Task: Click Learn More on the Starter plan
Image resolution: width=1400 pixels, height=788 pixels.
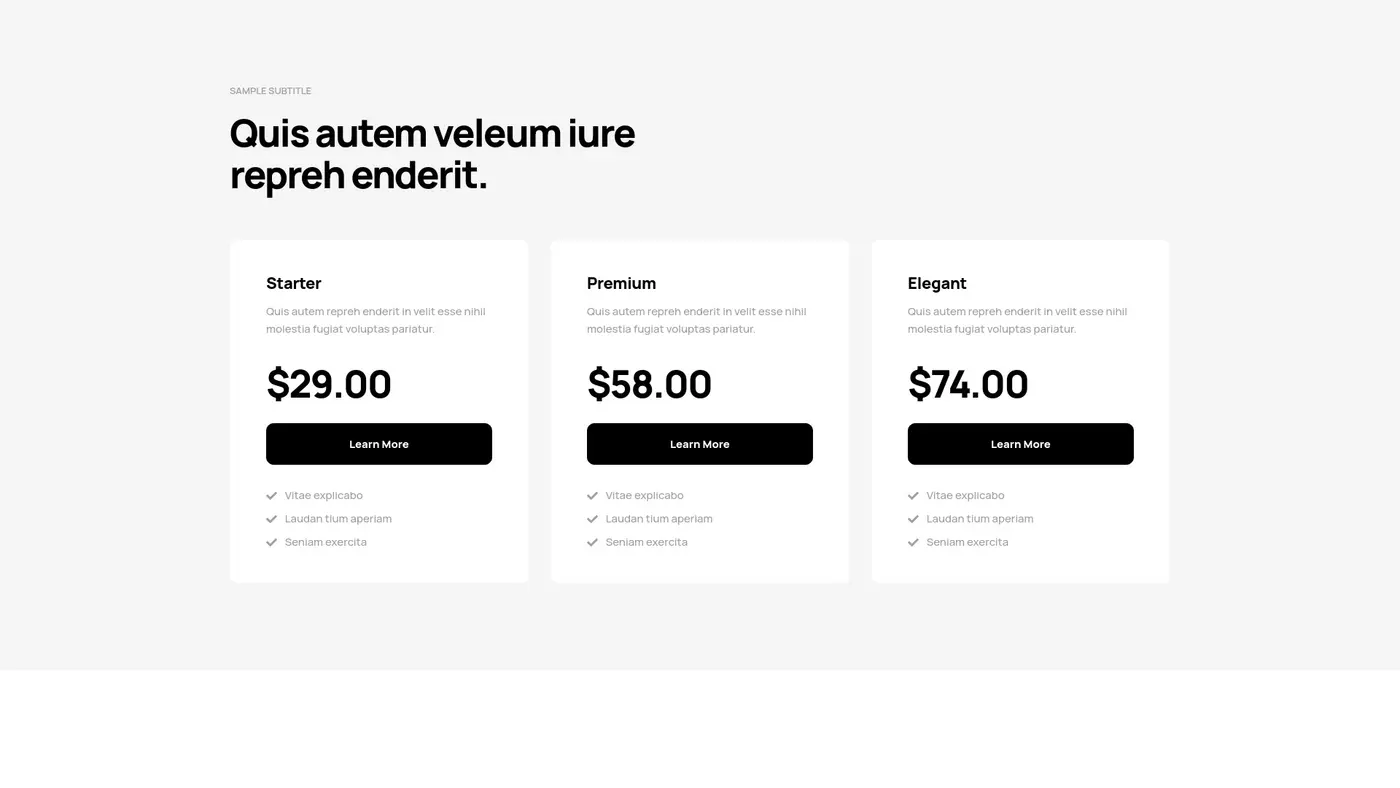Action: click(378, 443)
